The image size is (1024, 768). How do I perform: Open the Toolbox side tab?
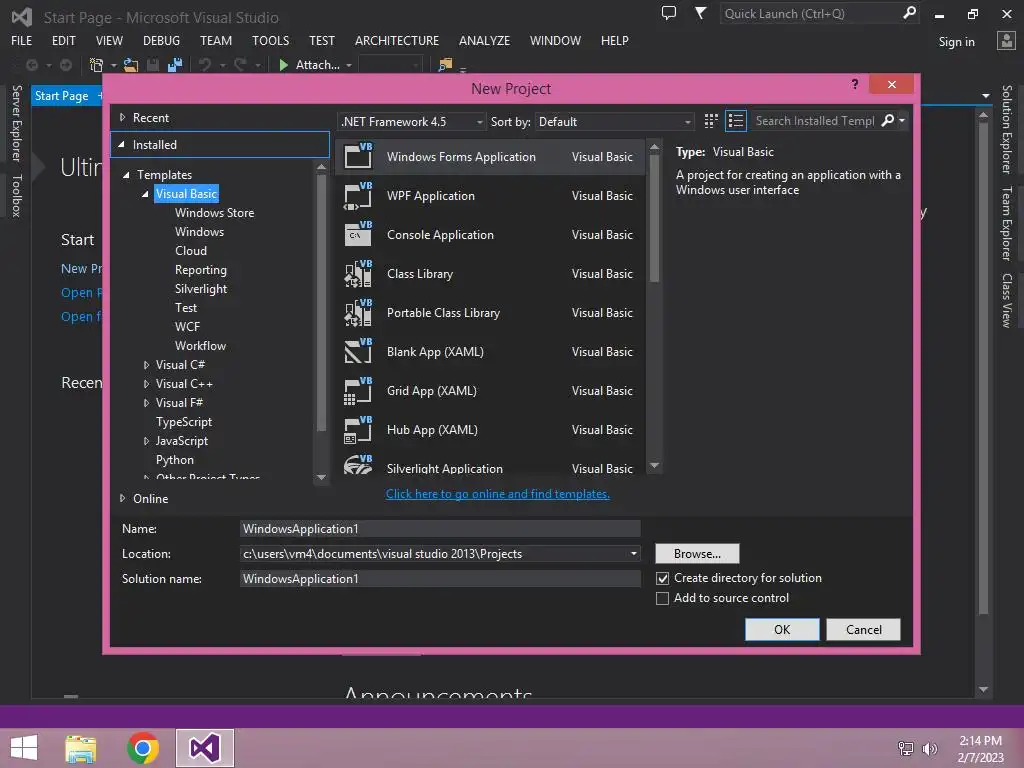point(17,195)
